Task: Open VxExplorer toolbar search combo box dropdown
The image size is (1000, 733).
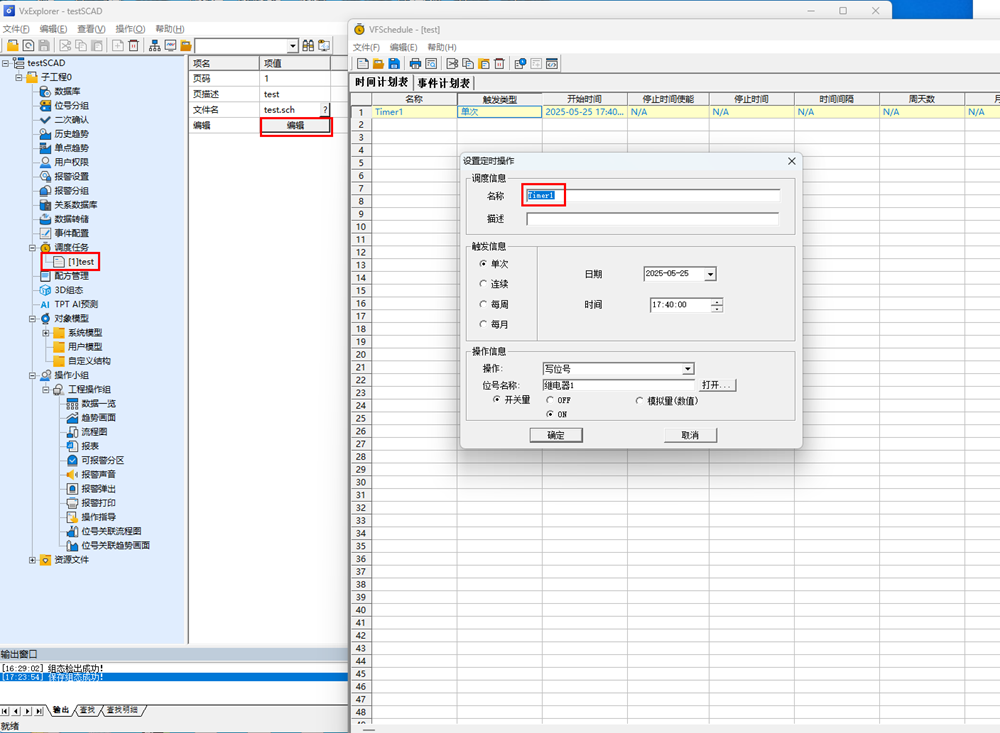Action: click(293, 46)
